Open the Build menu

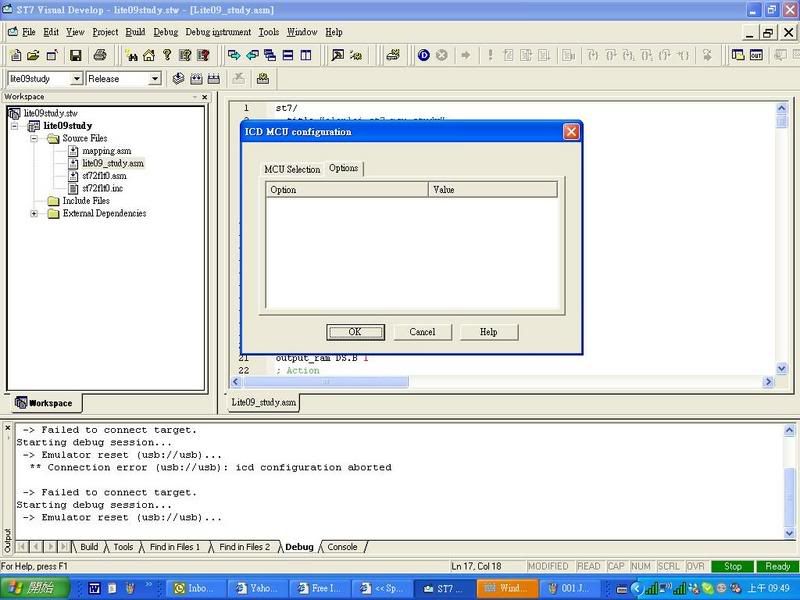pos(135,32)
